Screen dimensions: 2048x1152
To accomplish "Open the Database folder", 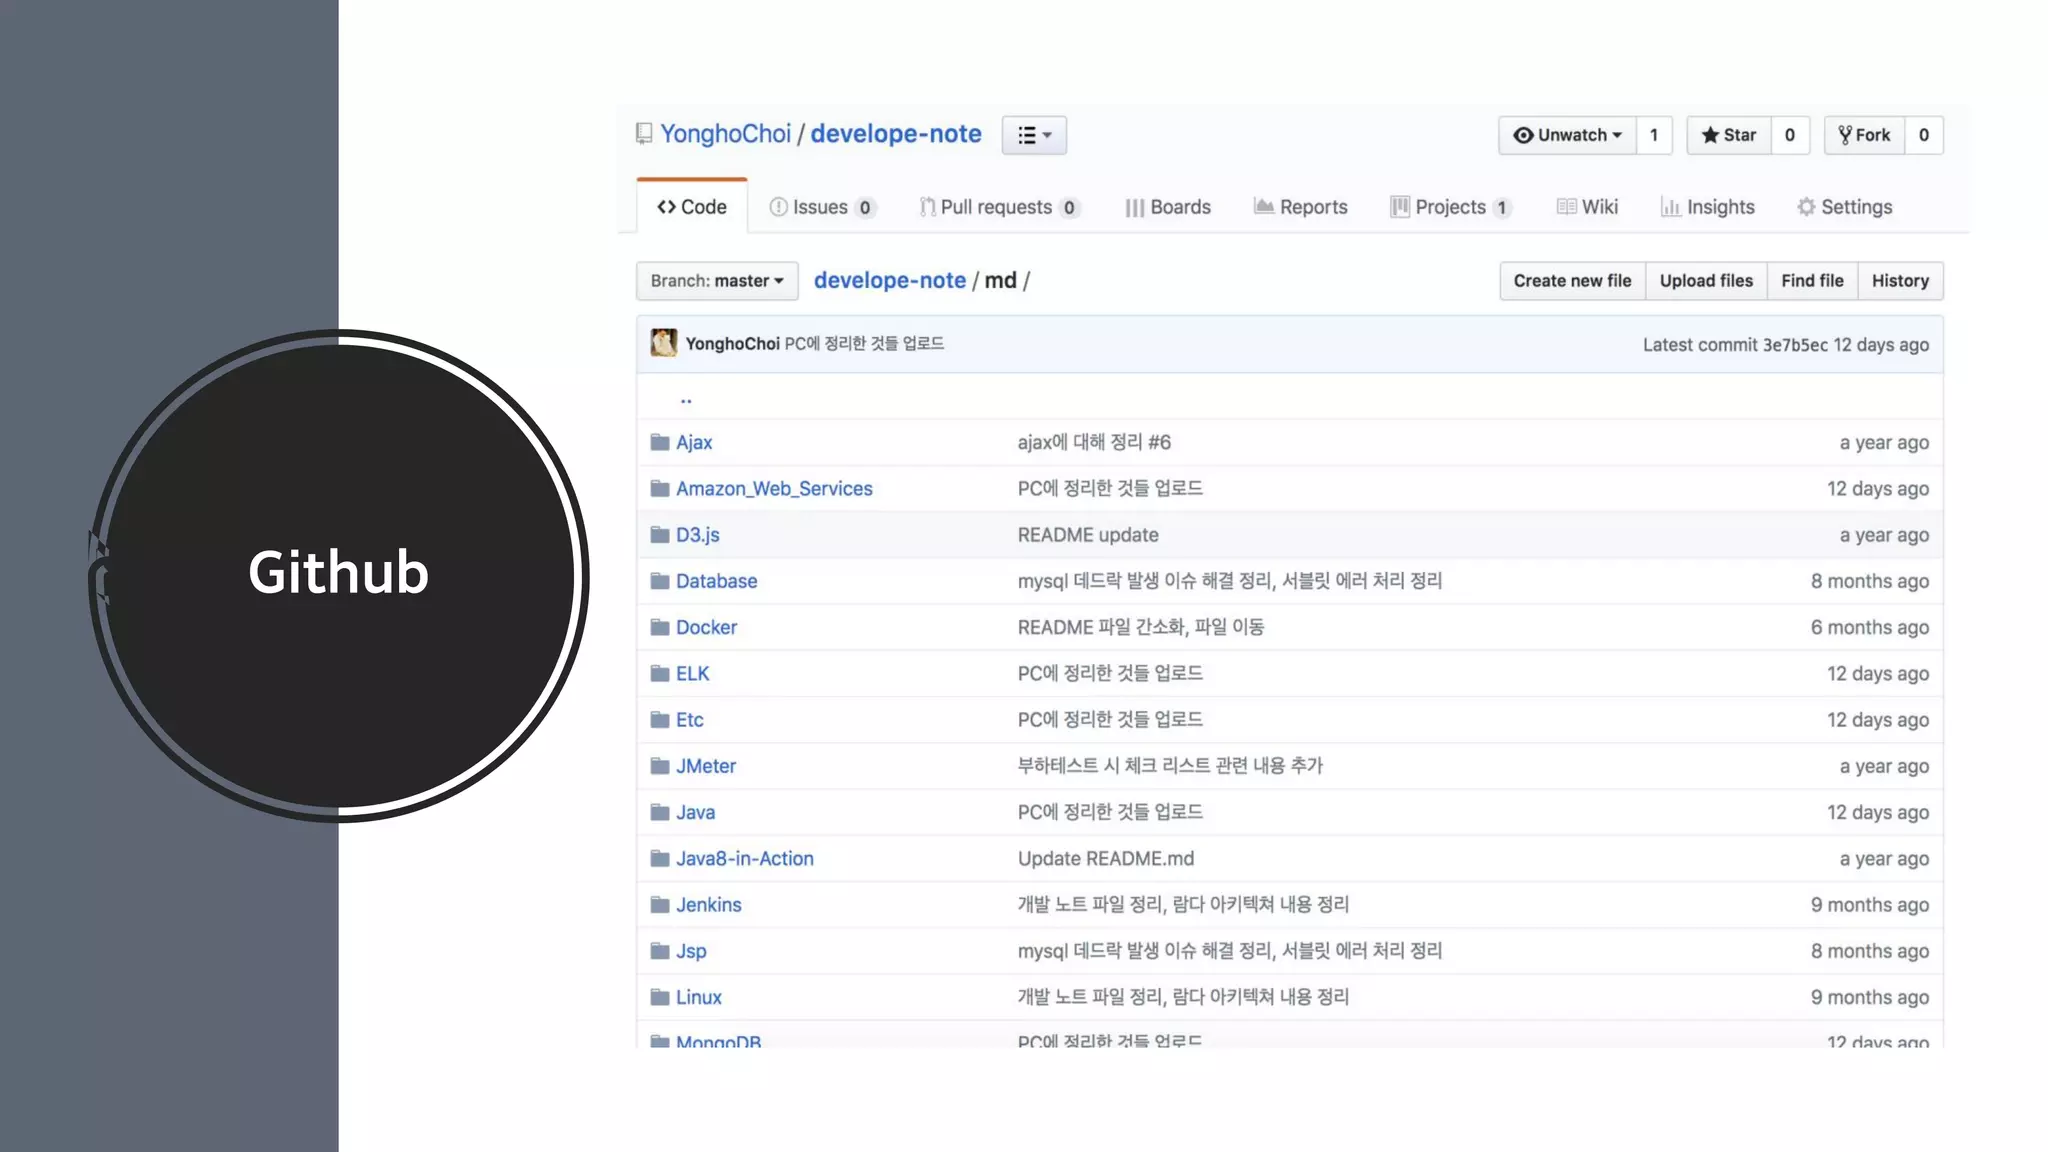I will pyautogui.click(x=716, y=581).
